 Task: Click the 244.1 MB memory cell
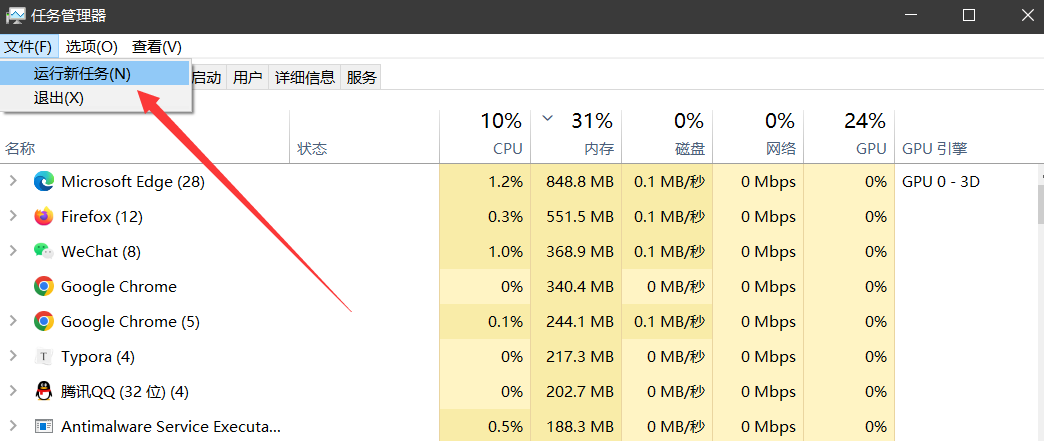tap(577, 322)
